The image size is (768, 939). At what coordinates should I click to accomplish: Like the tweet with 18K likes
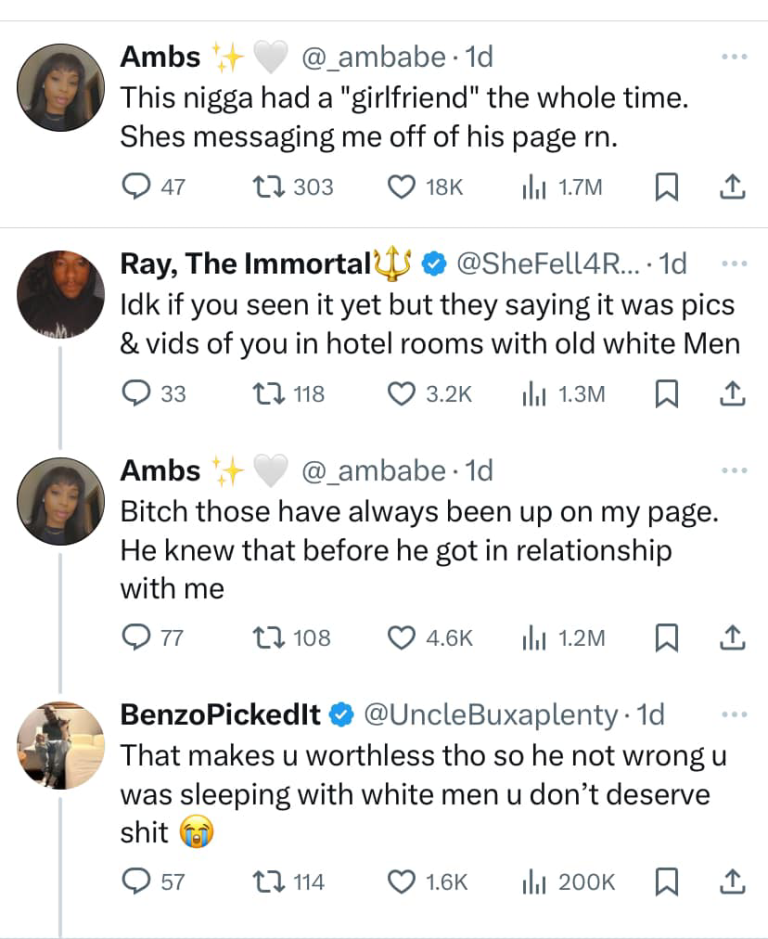(401, 187)
